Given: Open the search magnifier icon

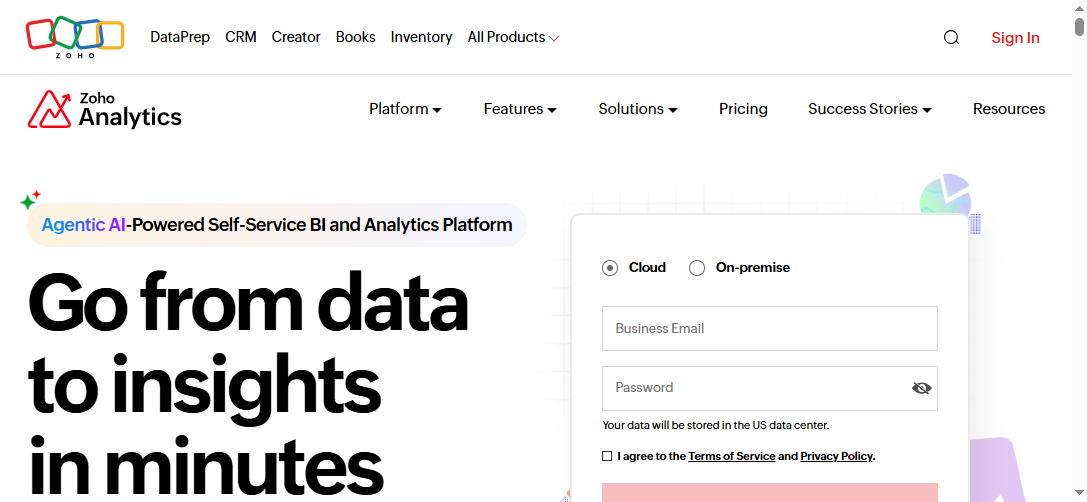Looking at the screenshot, I should 951,37.
